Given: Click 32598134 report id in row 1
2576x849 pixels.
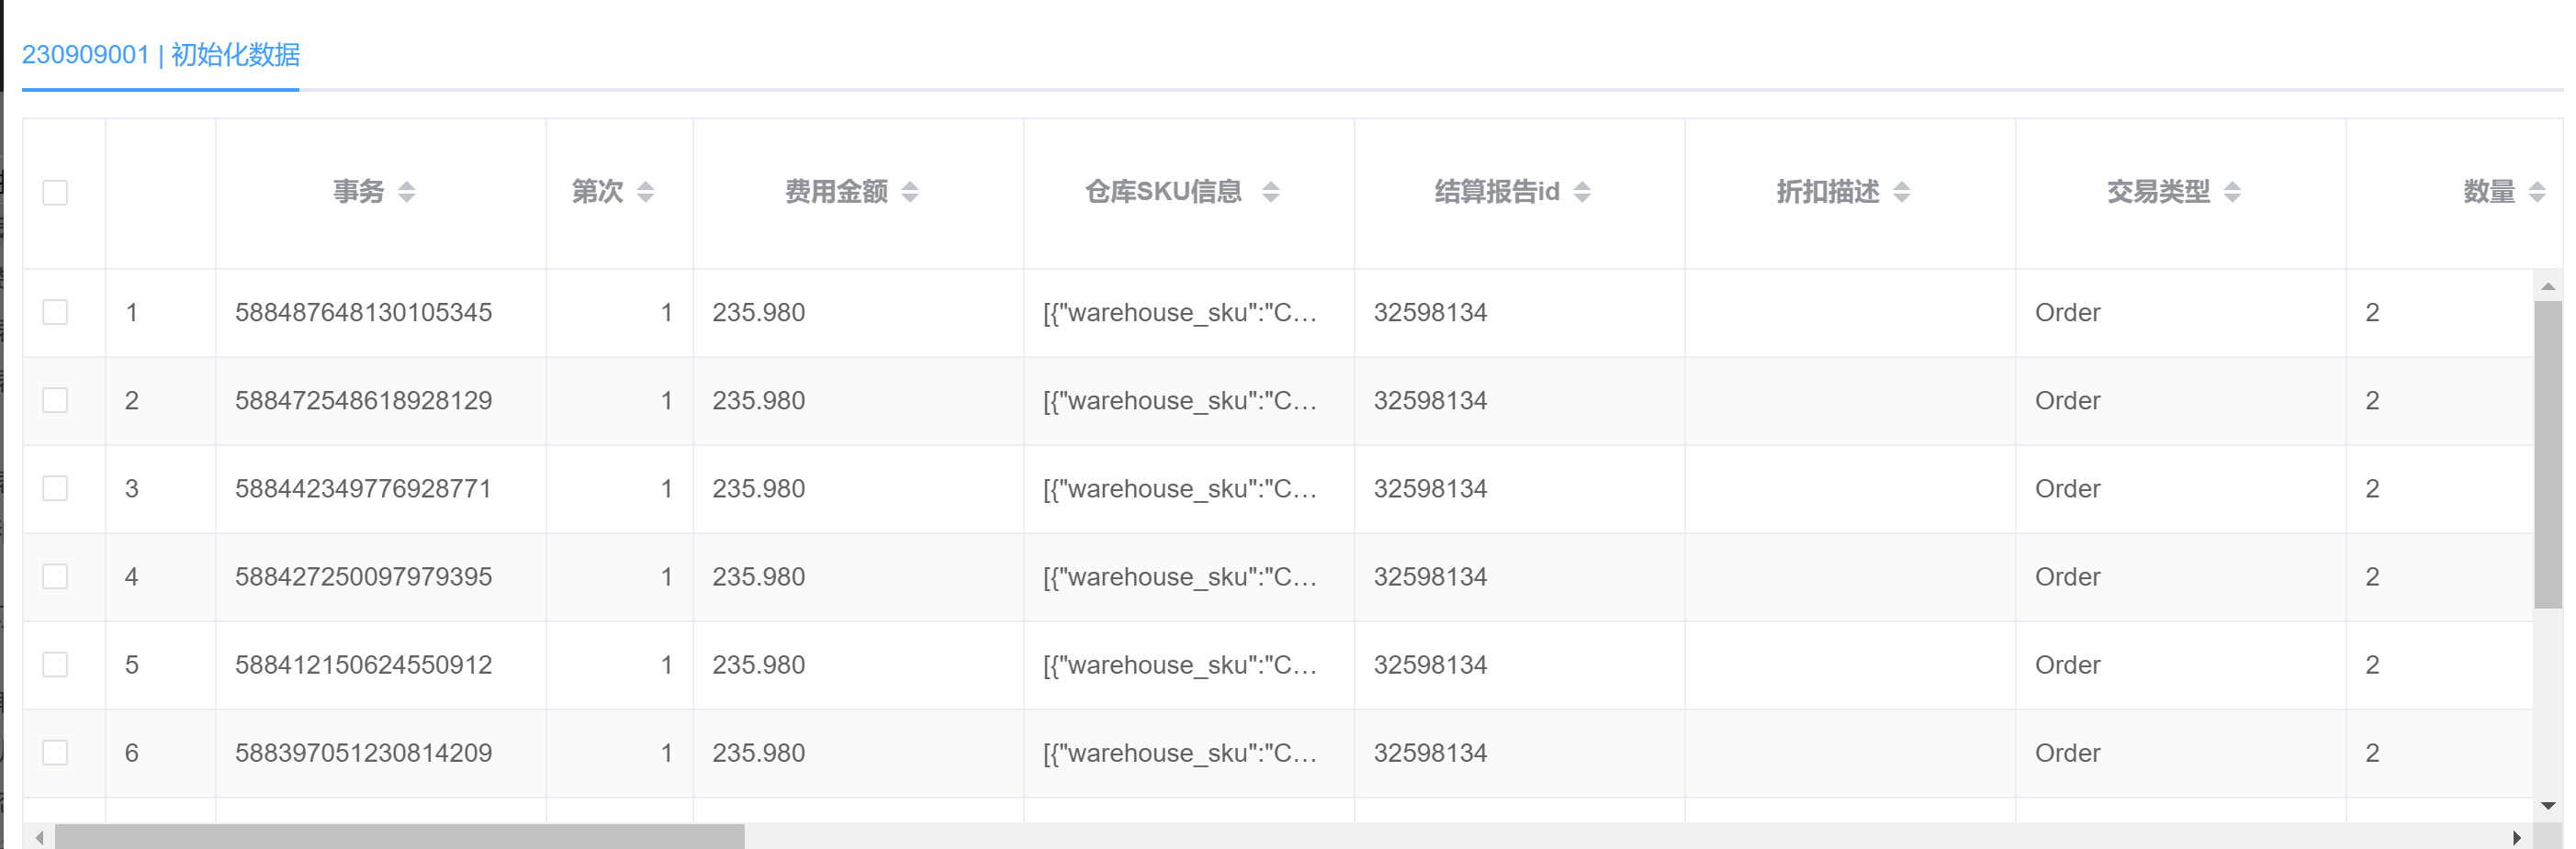Looking at the screenshot, I should (x=1430, y=312).
